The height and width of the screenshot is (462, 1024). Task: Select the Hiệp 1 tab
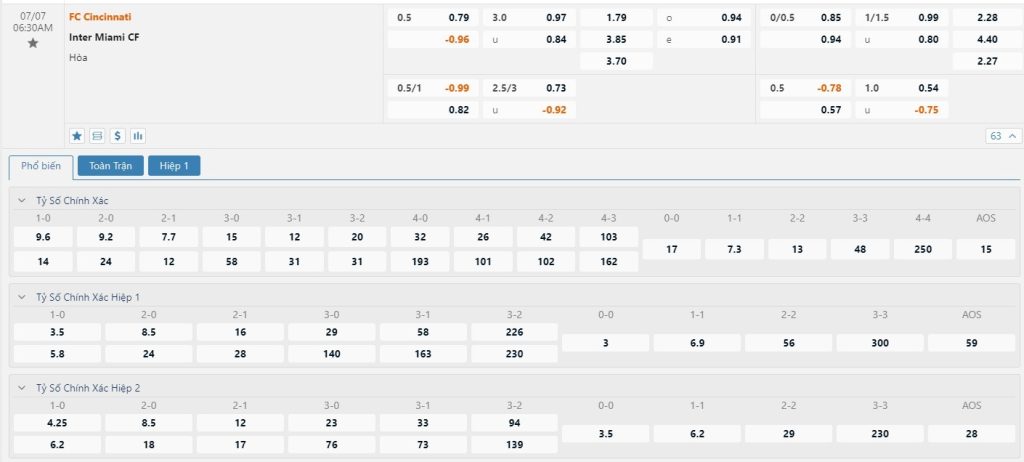pos(174,166)
